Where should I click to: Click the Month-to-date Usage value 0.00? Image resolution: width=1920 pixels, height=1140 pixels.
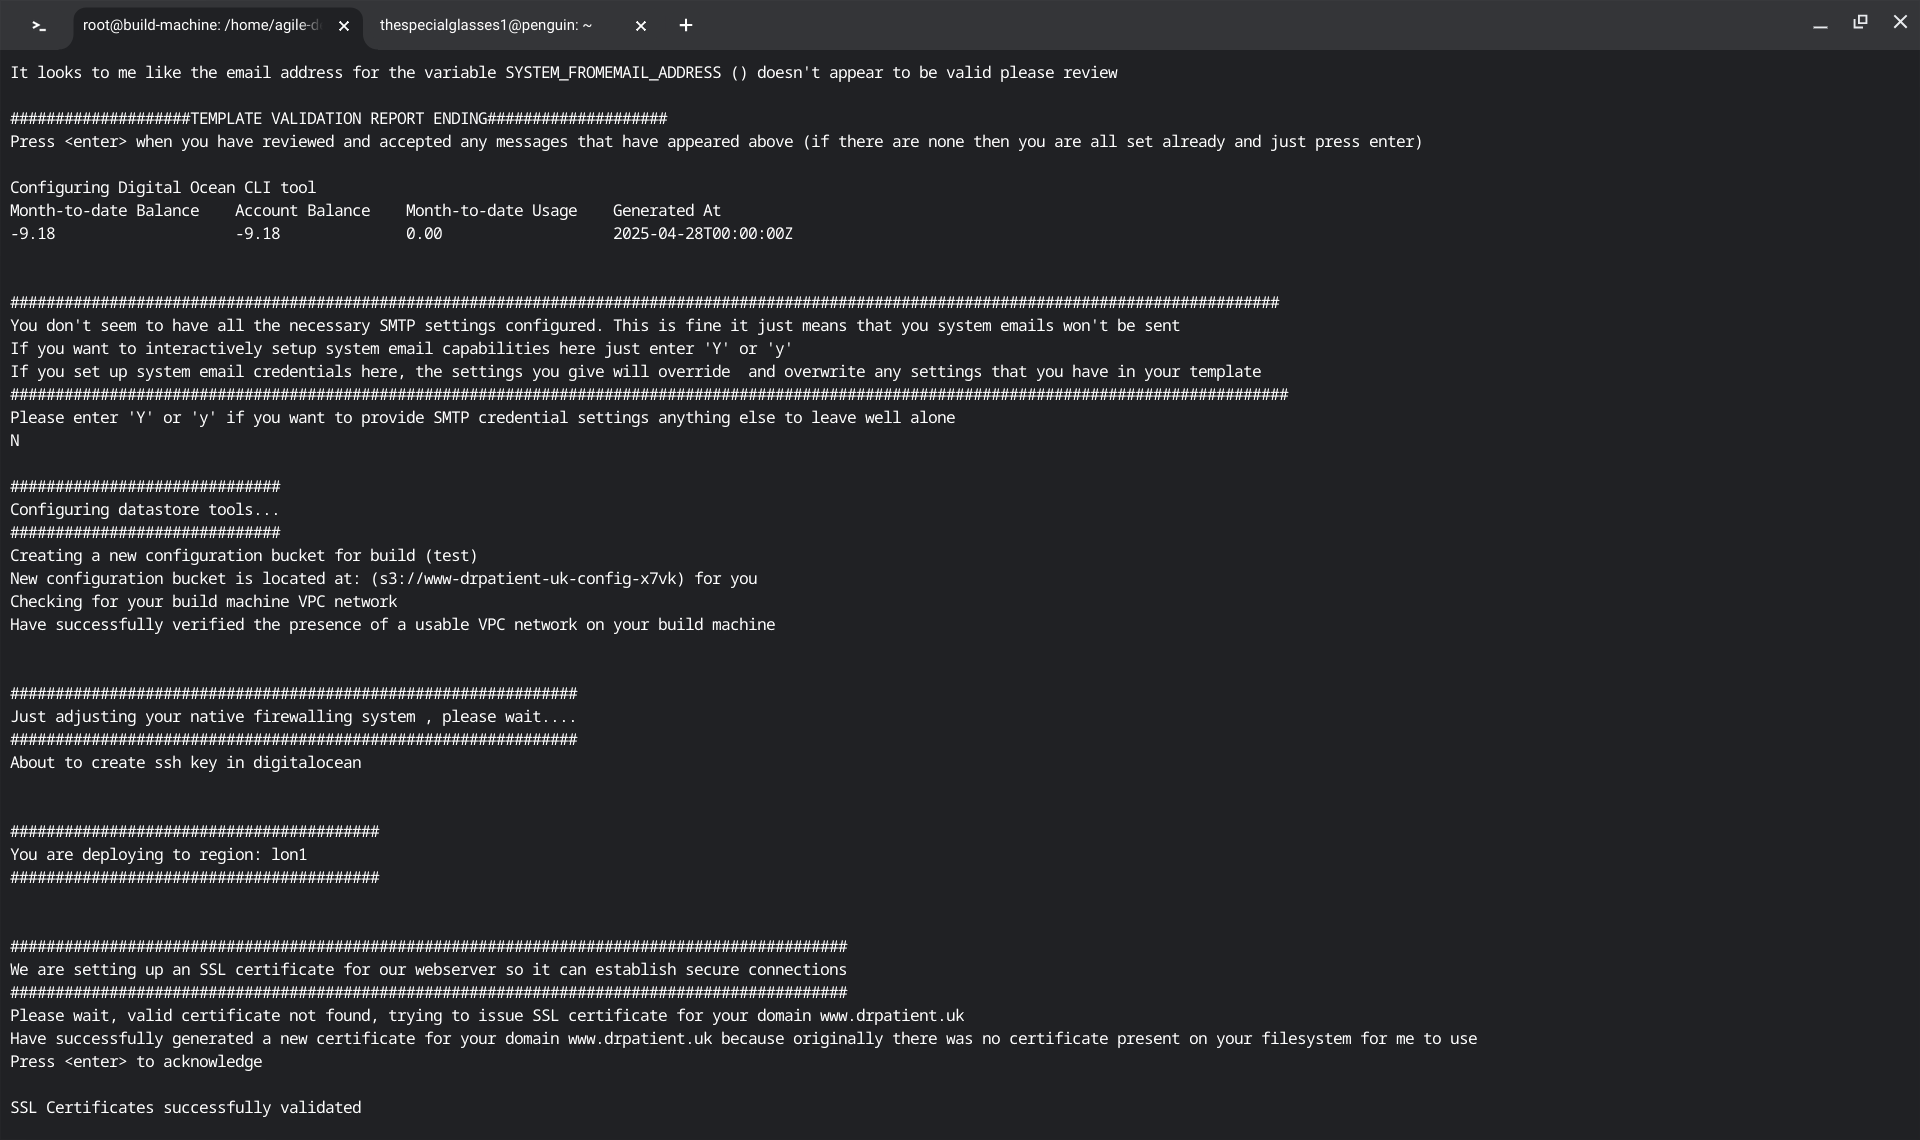424,234
